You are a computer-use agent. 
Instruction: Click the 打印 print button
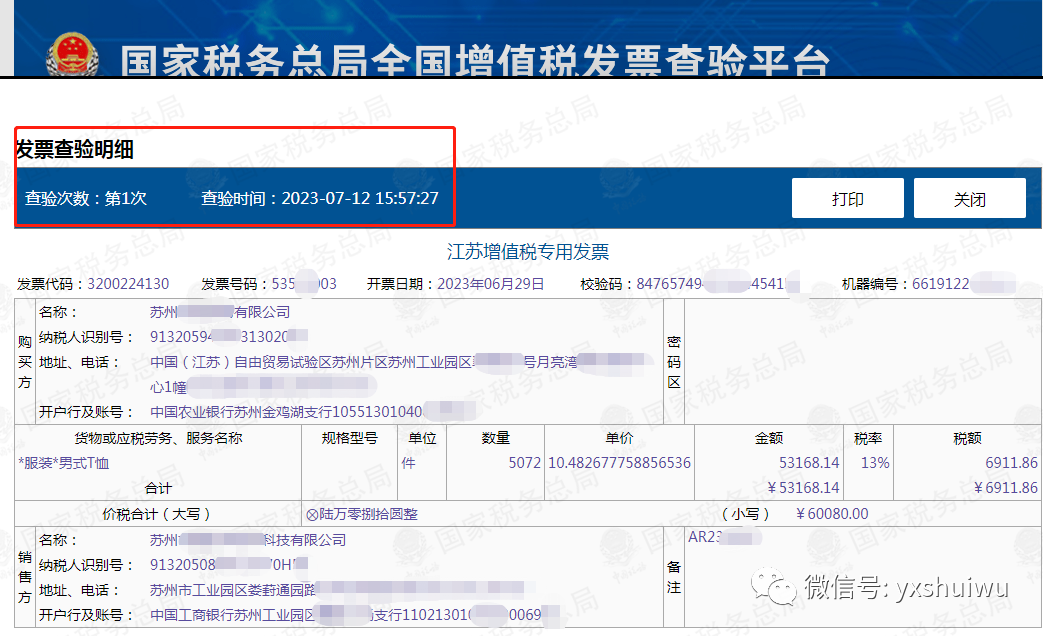coord(847,198)
